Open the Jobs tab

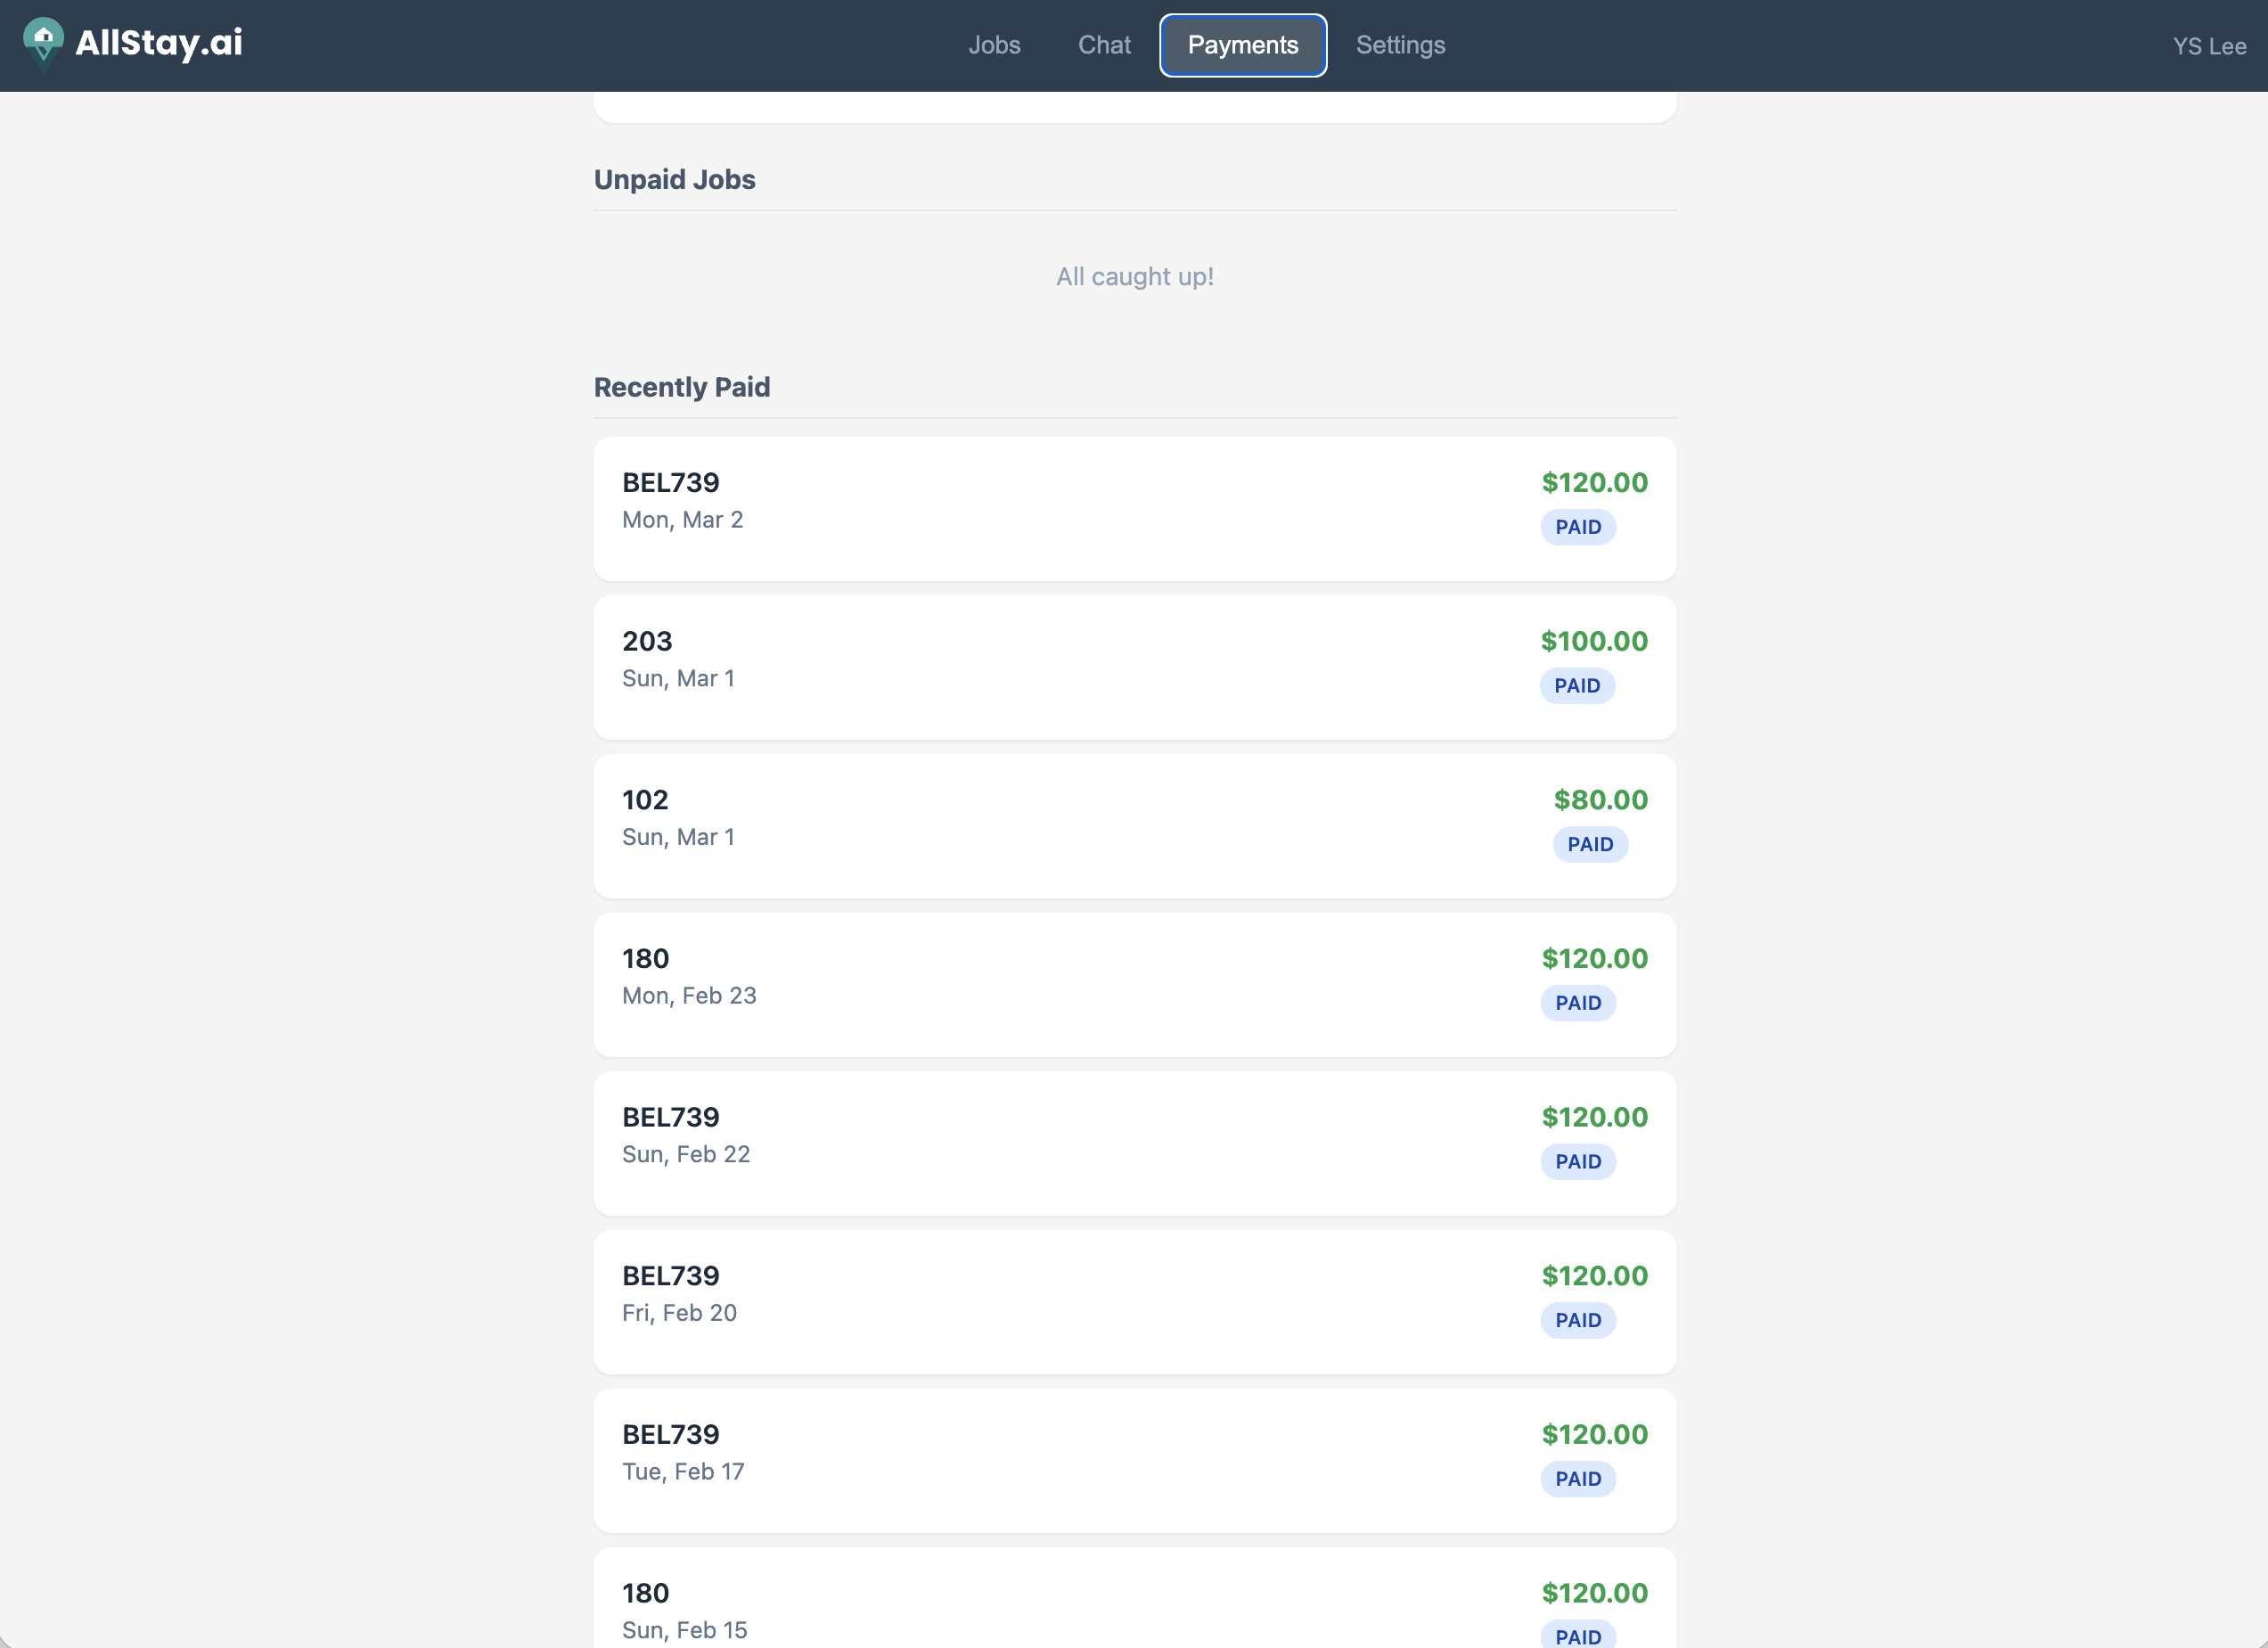tap(994, 45)
